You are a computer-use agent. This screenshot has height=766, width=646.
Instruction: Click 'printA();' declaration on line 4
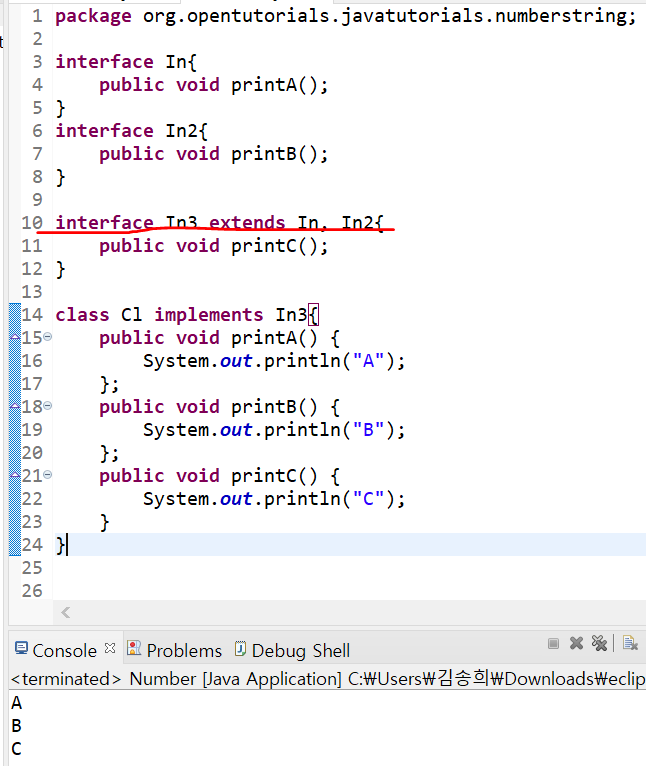coord(280,85)
